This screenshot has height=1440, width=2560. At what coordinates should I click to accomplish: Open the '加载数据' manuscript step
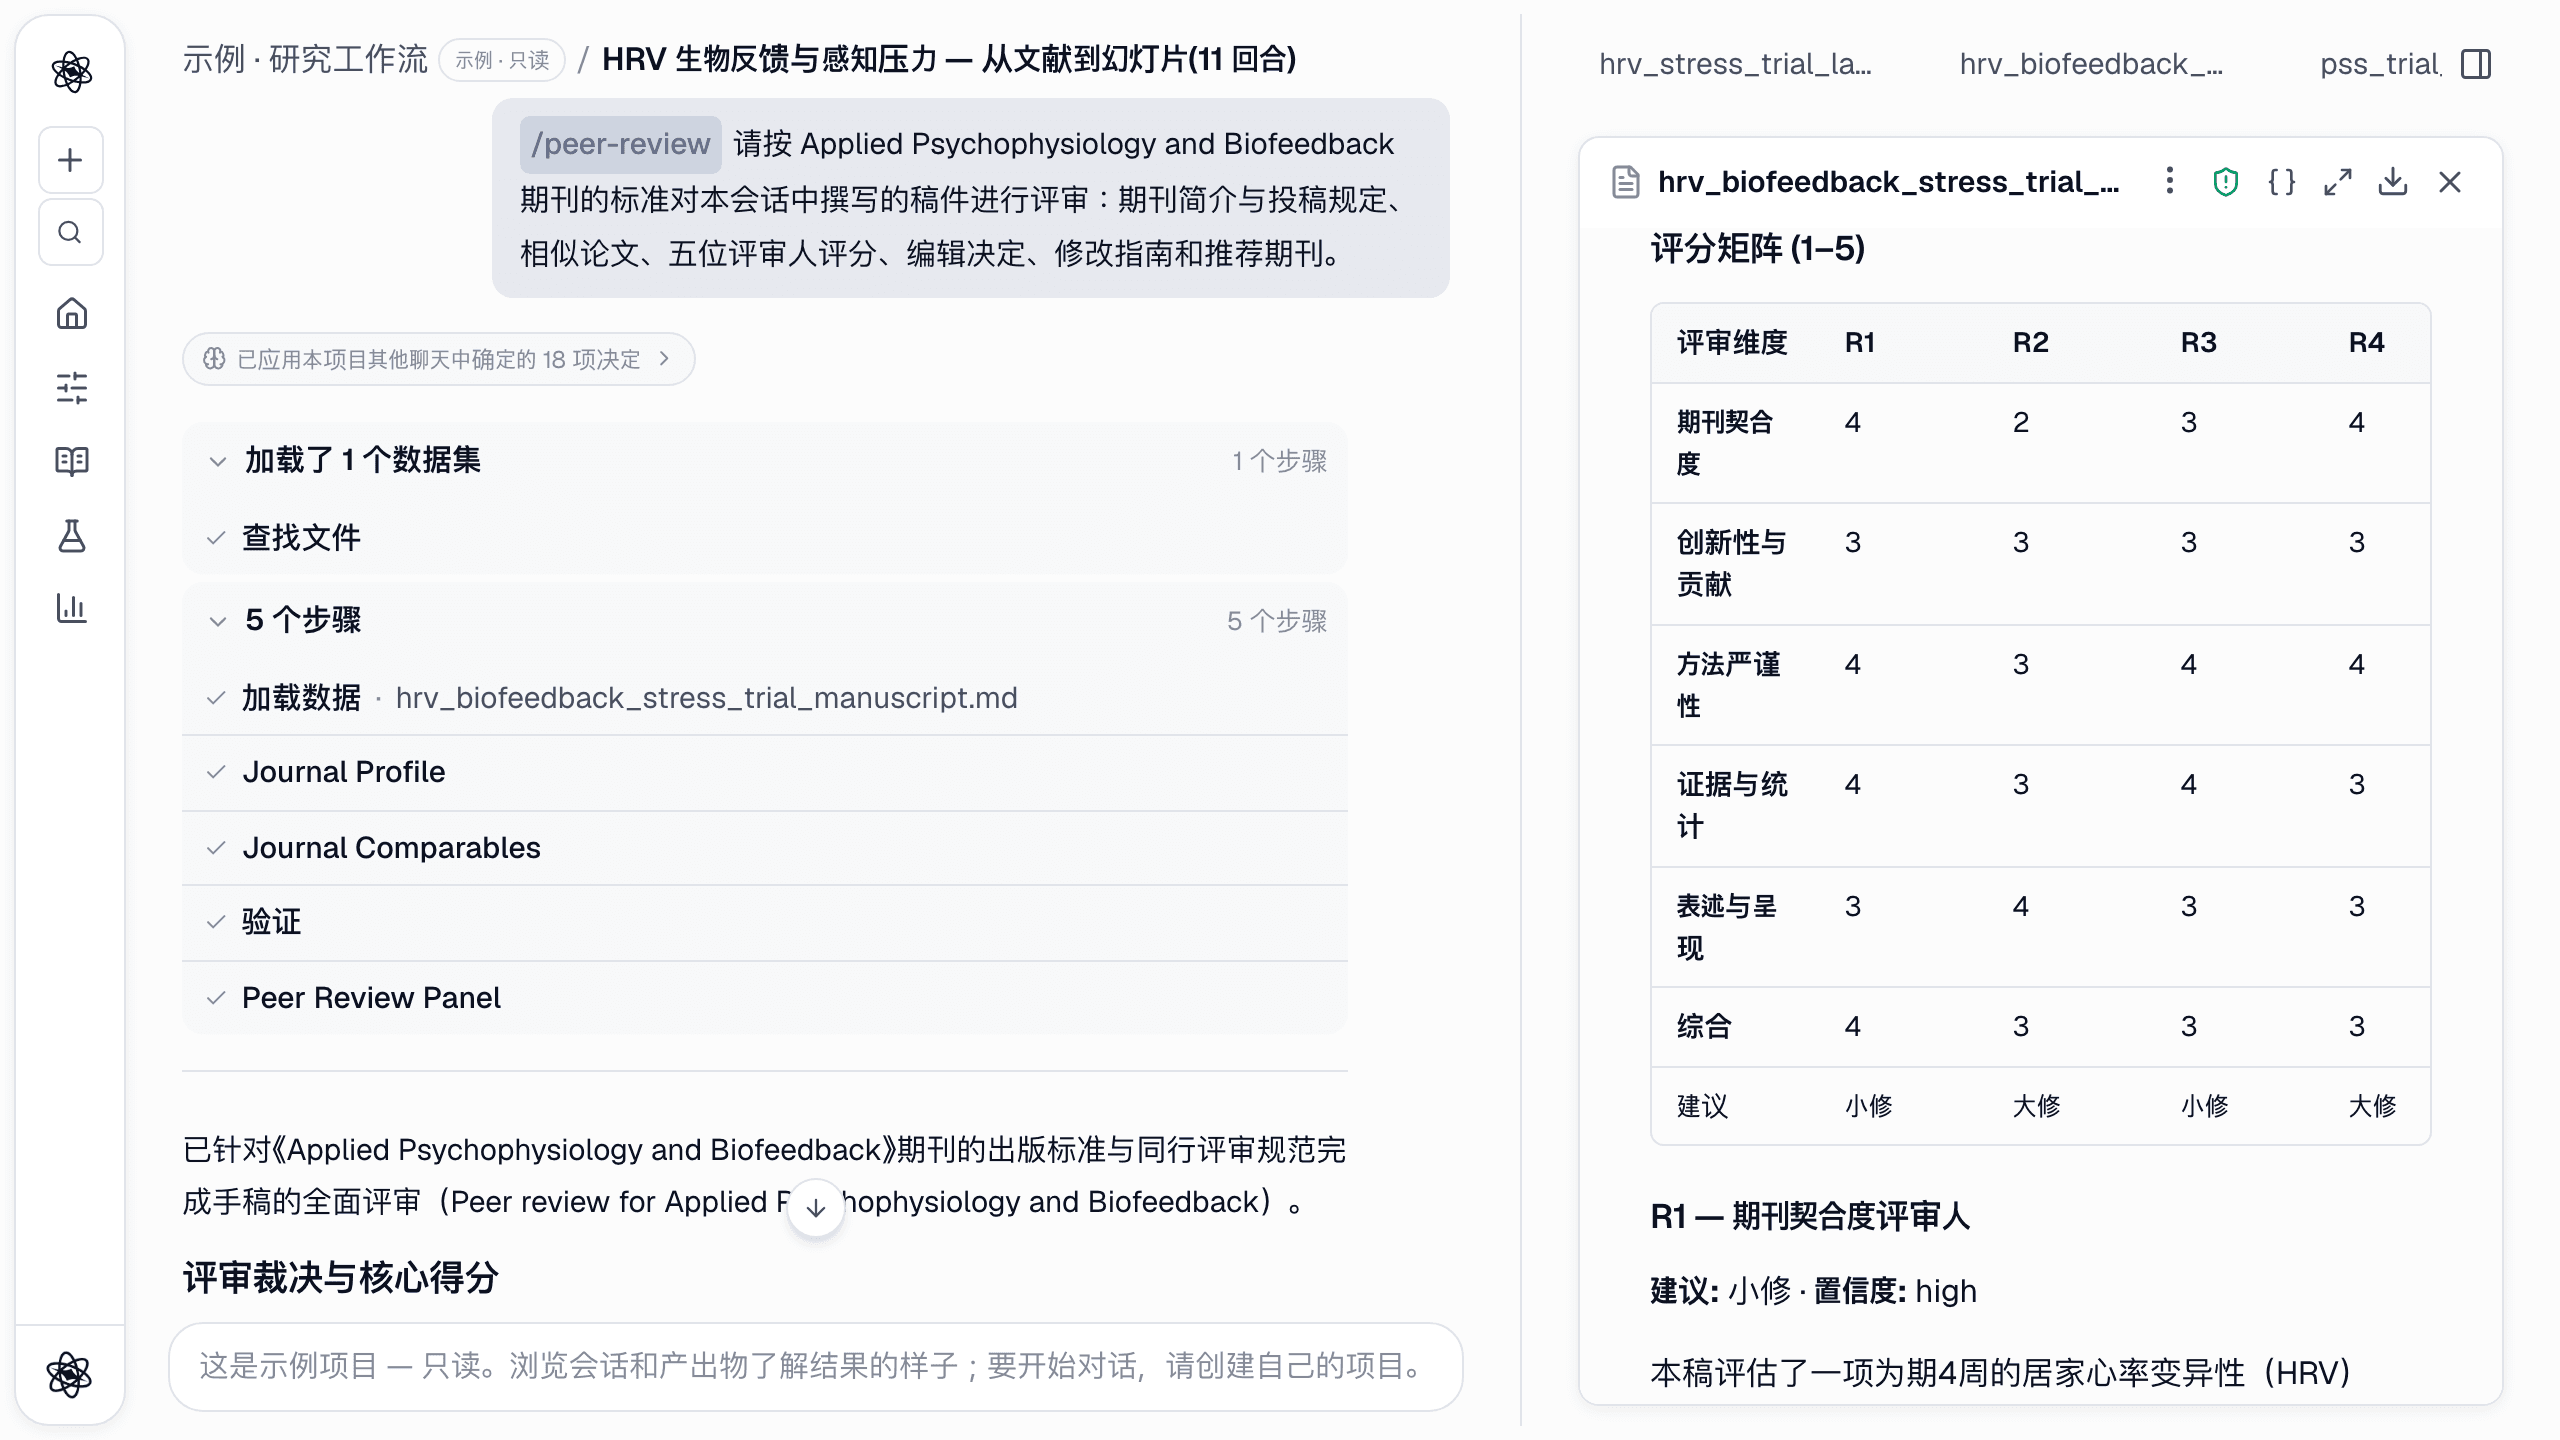tap(765, 698)
